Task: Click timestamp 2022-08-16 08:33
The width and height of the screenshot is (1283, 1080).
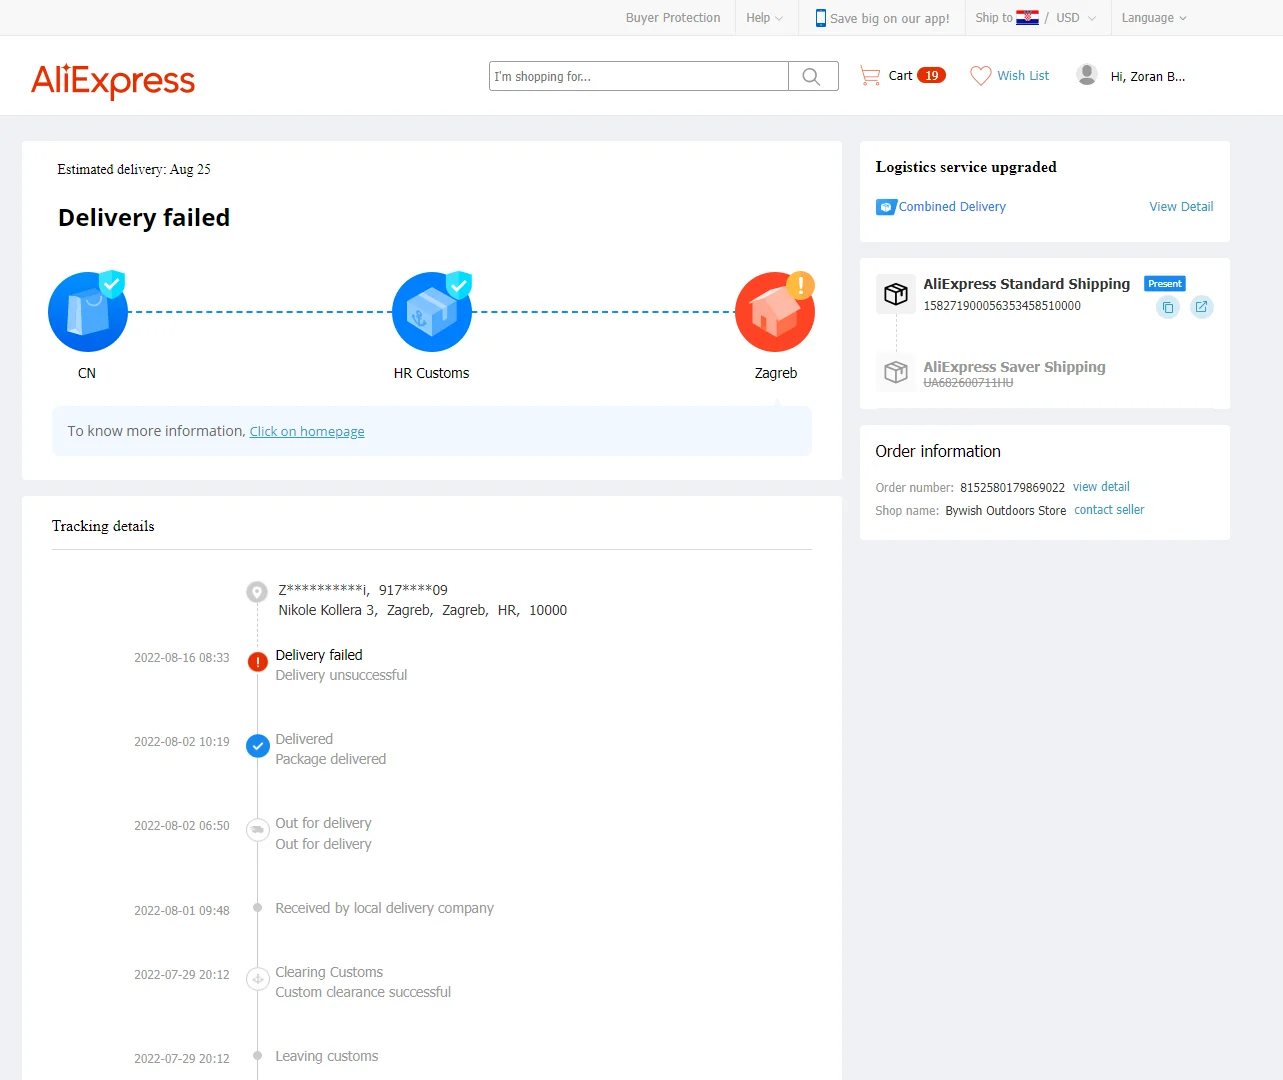Action: pyautogui.click(x=182, y=658)
